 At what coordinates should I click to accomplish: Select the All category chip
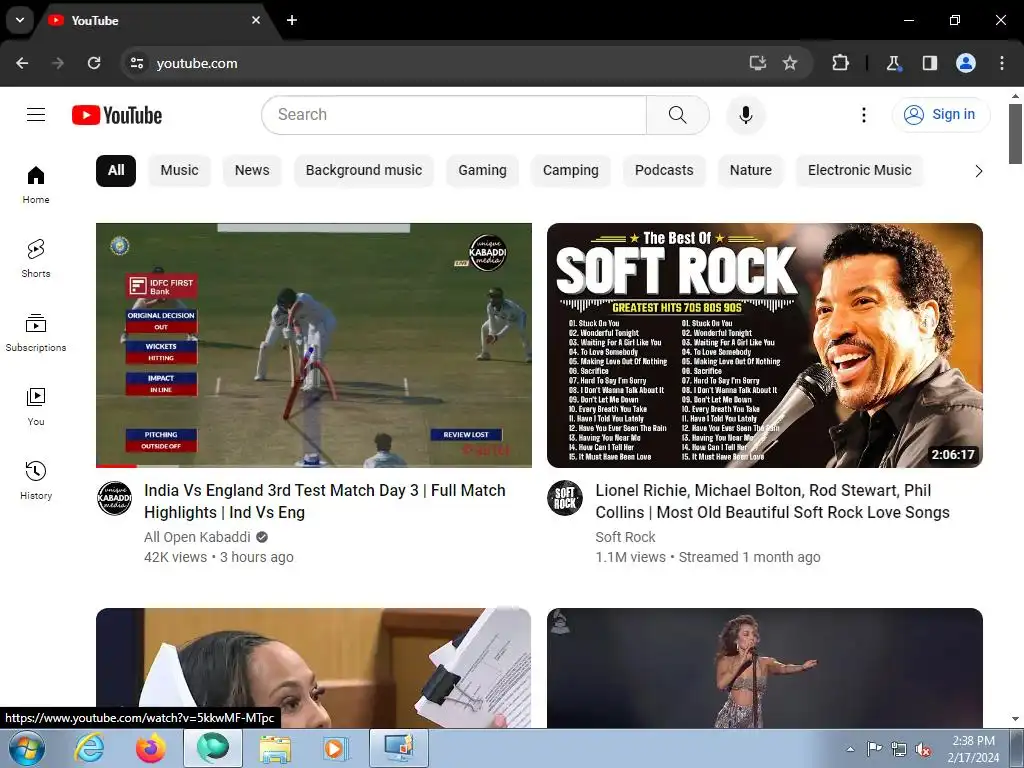116,170
